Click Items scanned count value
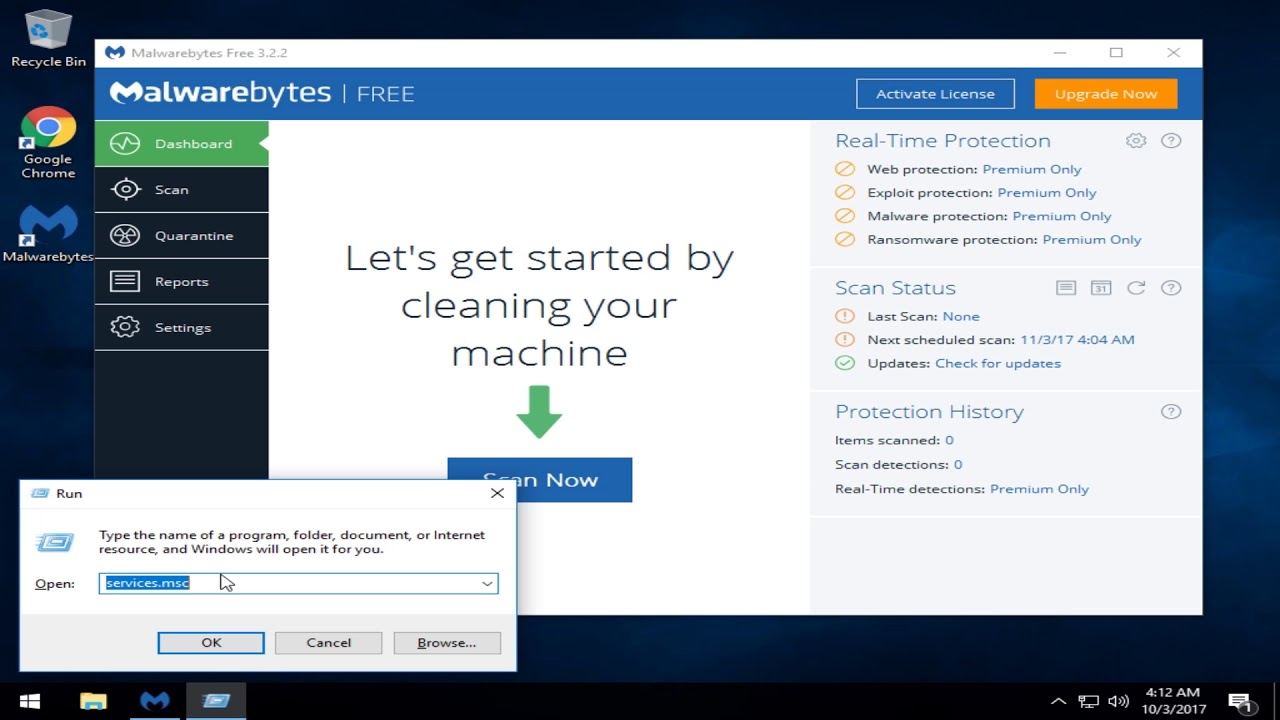This screenshot has height=720, width=1280. pyautogui.click(x=949, y=440)
